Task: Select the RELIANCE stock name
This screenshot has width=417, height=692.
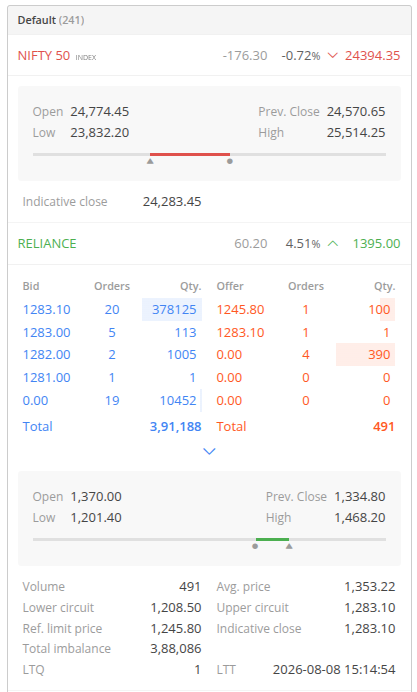Action: click(47, 244)
